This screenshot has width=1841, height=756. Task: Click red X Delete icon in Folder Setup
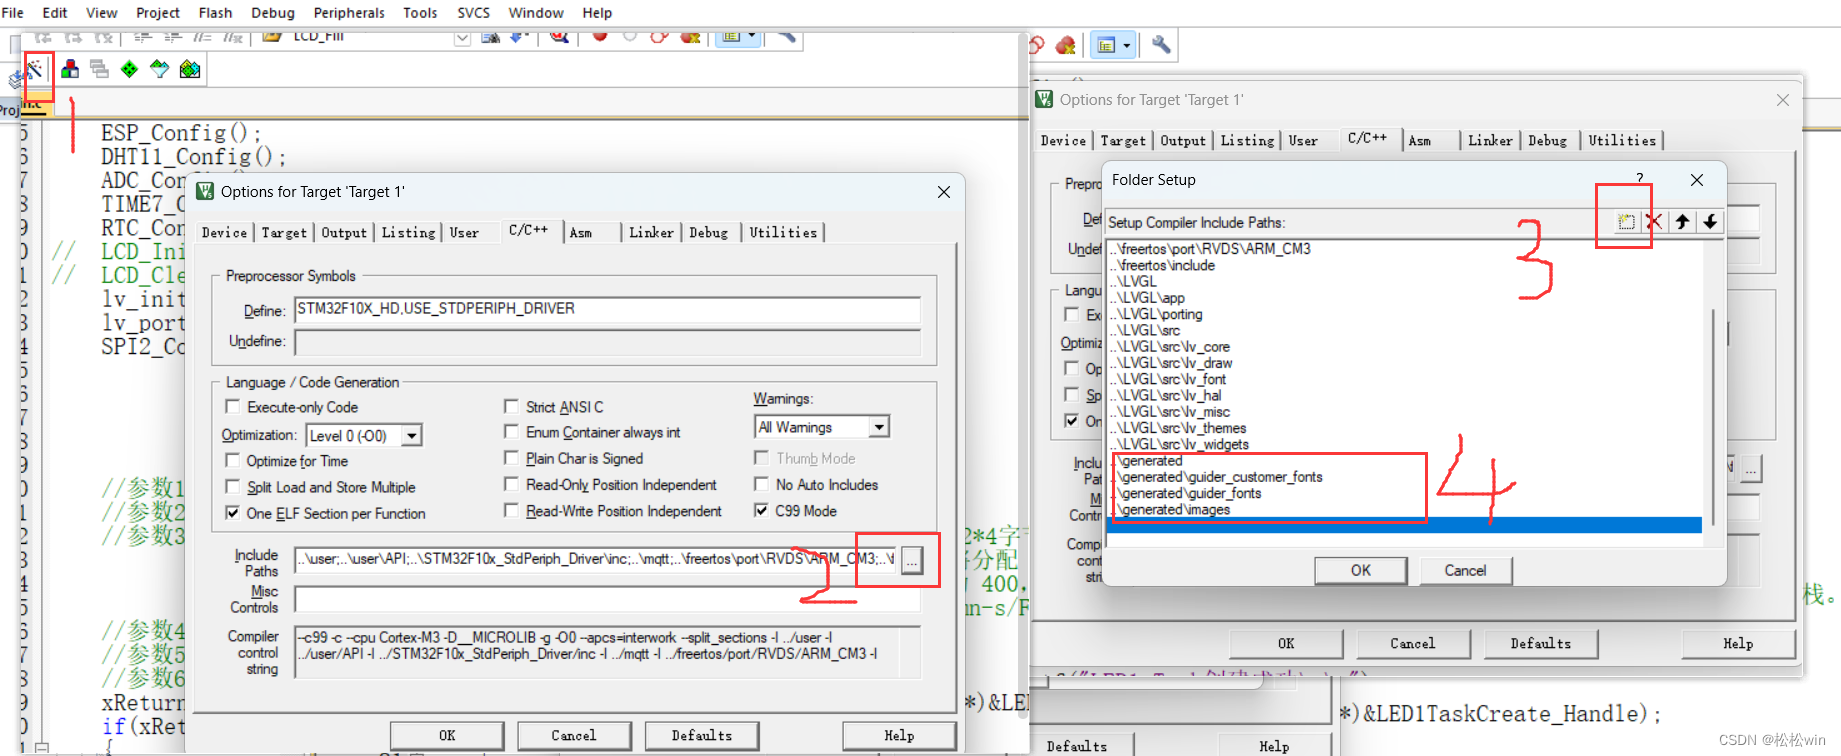(x=1654, y=222)
